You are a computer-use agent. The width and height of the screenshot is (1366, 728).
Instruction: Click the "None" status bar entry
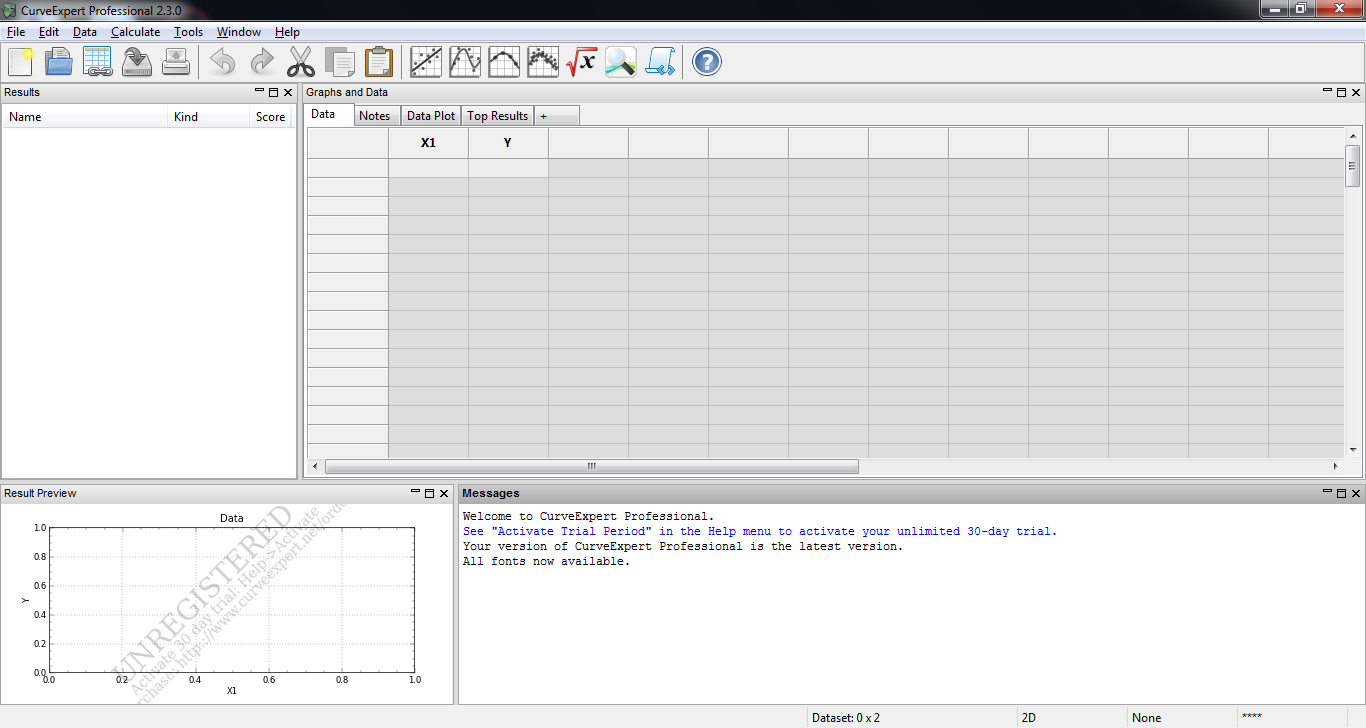(x=1147, y=718)
